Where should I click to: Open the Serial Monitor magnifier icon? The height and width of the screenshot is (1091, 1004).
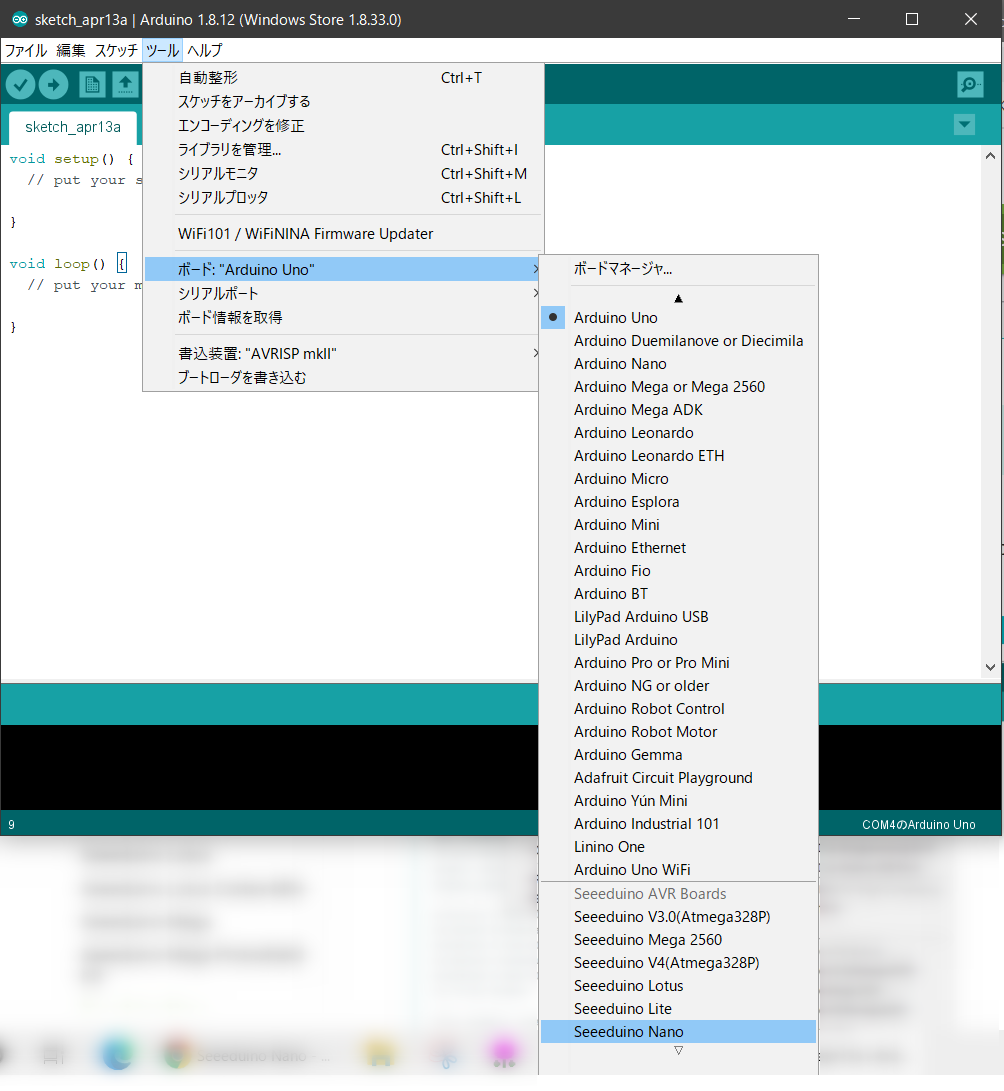970,85
